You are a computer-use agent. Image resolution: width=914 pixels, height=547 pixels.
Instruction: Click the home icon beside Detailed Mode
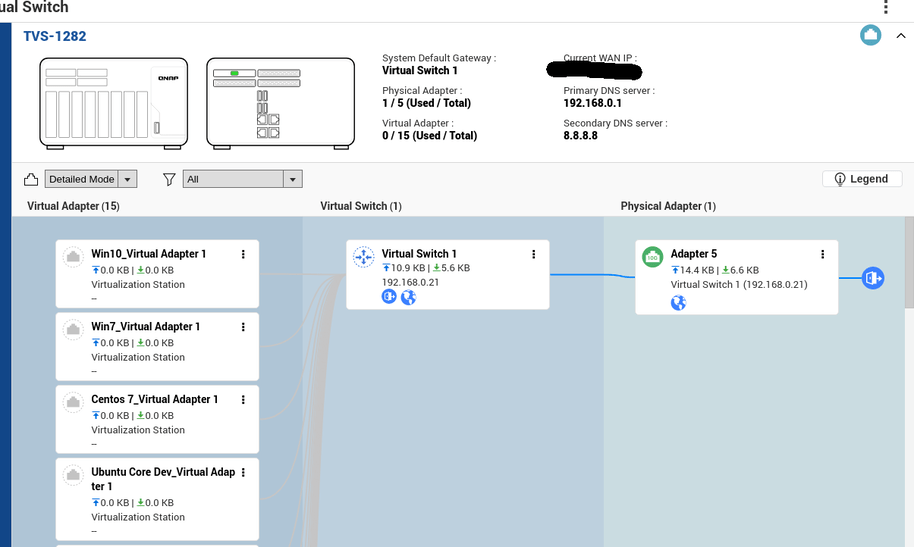[x=31, y=179]
